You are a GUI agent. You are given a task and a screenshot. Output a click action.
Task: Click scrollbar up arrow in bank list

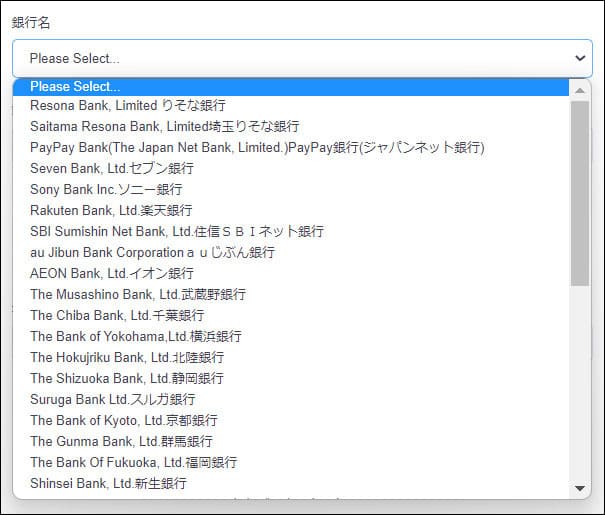[580, 89]
